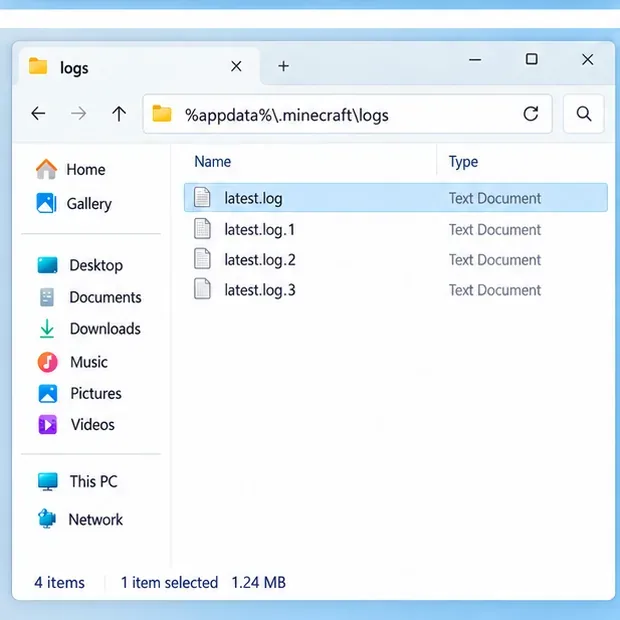This screenshot has height=620, width=620.
Task: Open Network in the sidebar
Action: point(80,519)
